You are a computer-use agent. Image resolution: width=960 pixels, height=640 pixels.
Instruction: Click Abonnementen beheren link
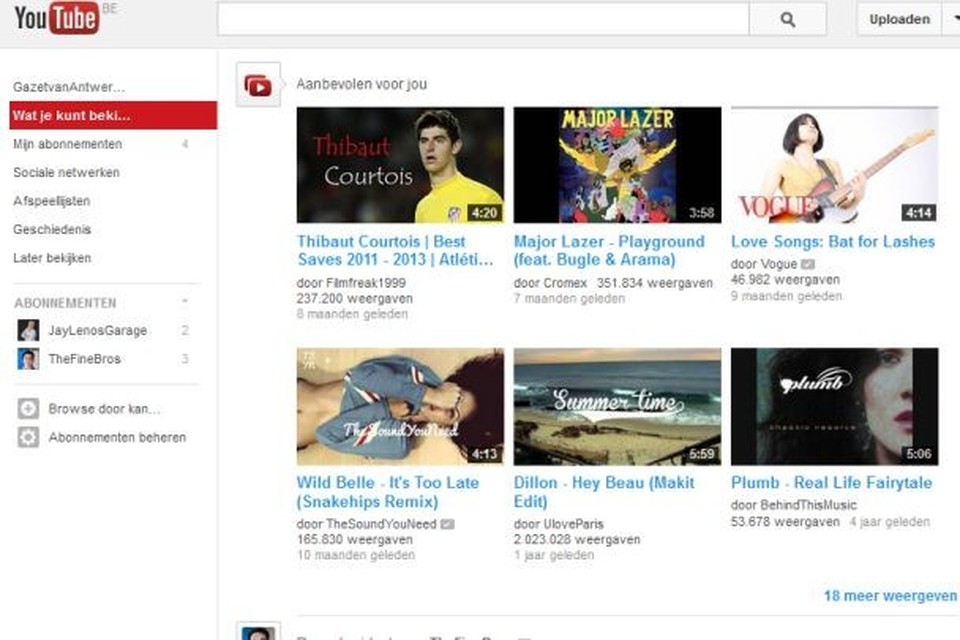point(117,437)
